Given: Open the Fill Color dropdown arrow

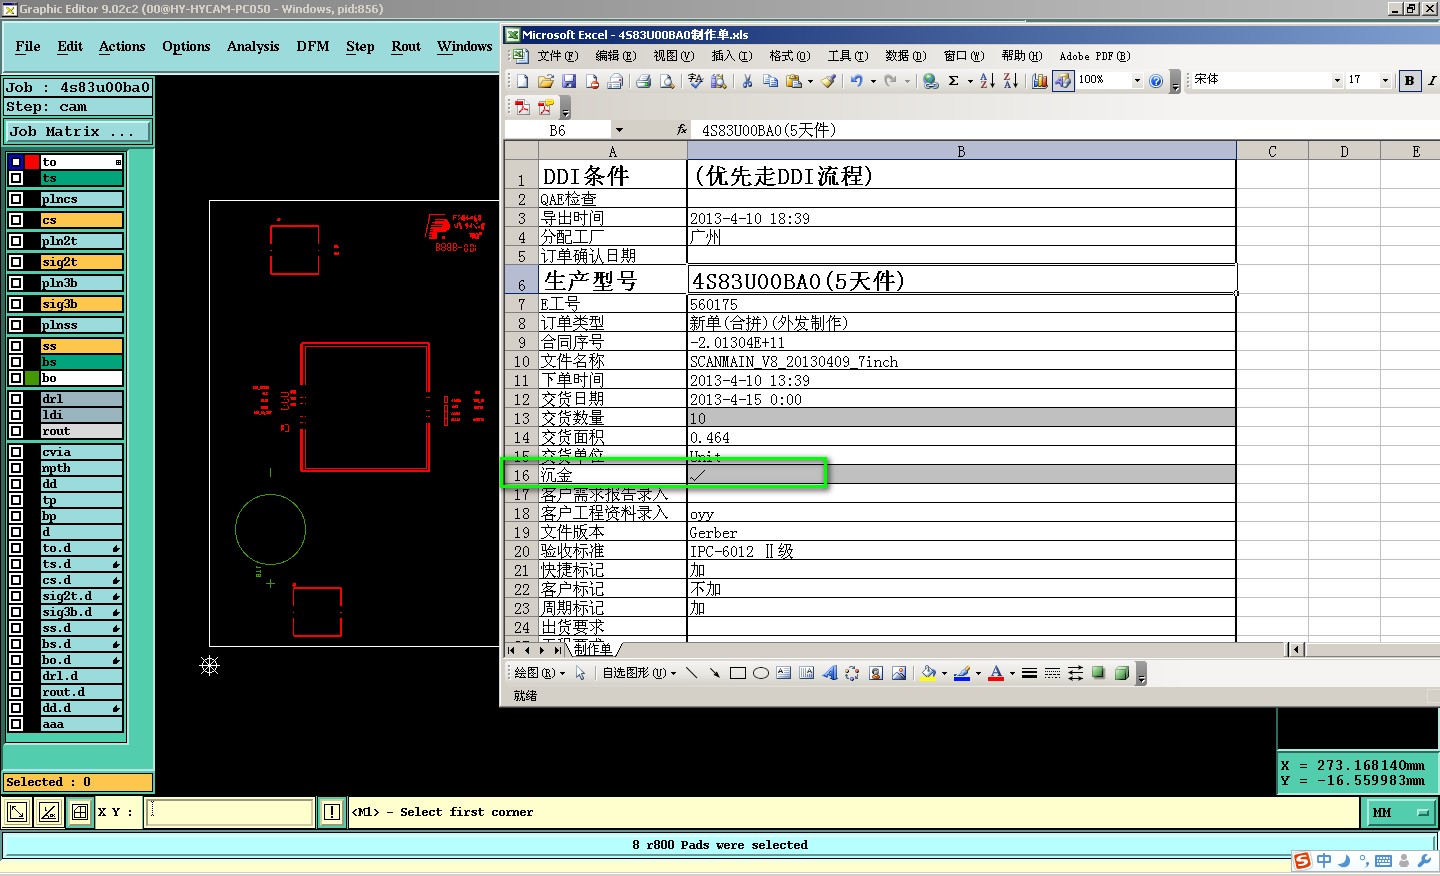Looking at the screenshot, I should click(x=944, y=673).
